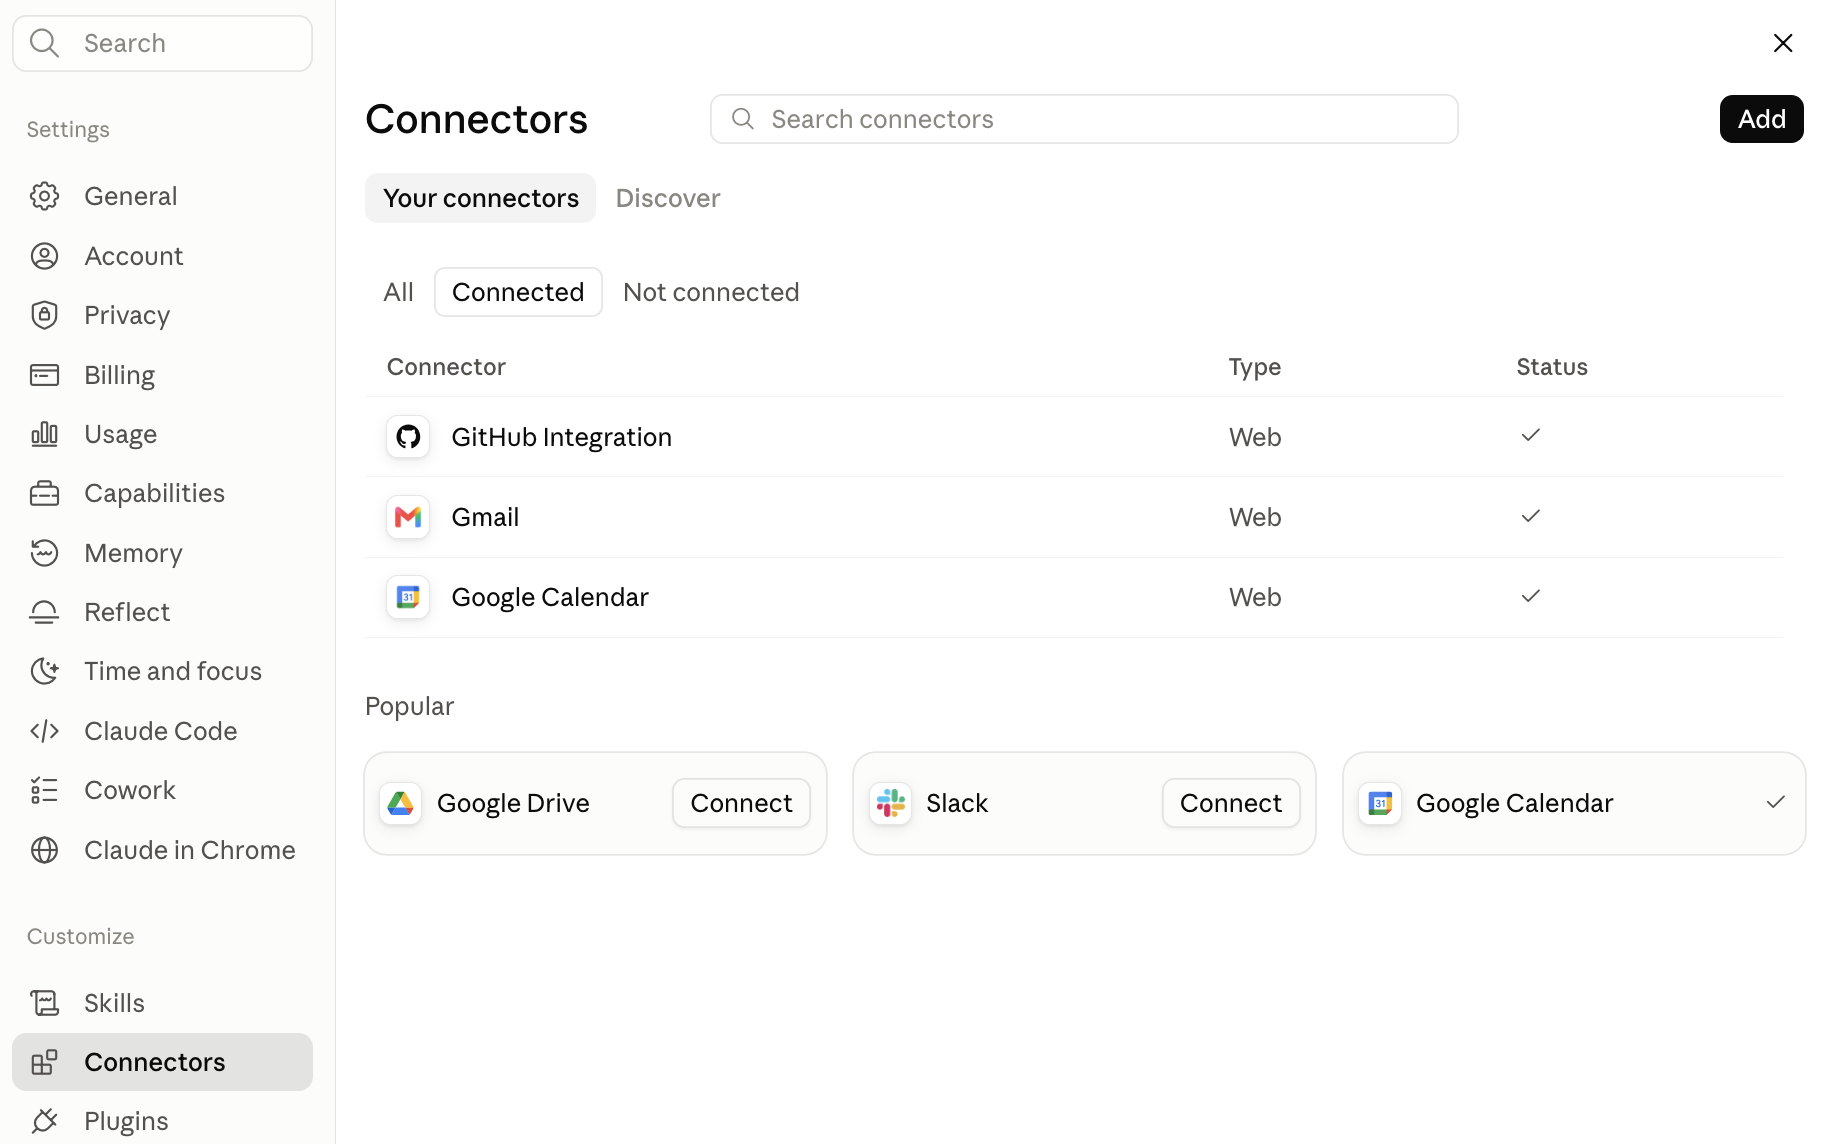Open Usage bar chart icon

tap(44, 434)
